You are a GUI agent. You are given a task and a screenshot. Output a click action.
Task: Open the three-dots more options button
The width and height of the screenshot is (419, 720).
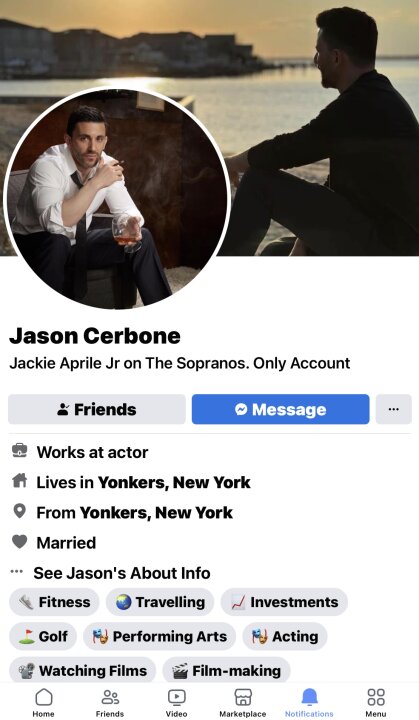tap(394, 409)
